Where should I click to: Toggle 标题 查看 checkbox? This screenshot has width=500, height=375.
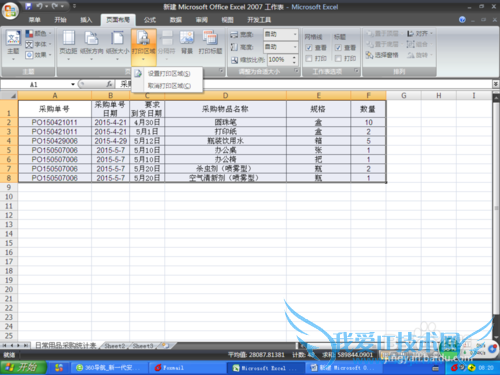[338, 48]
